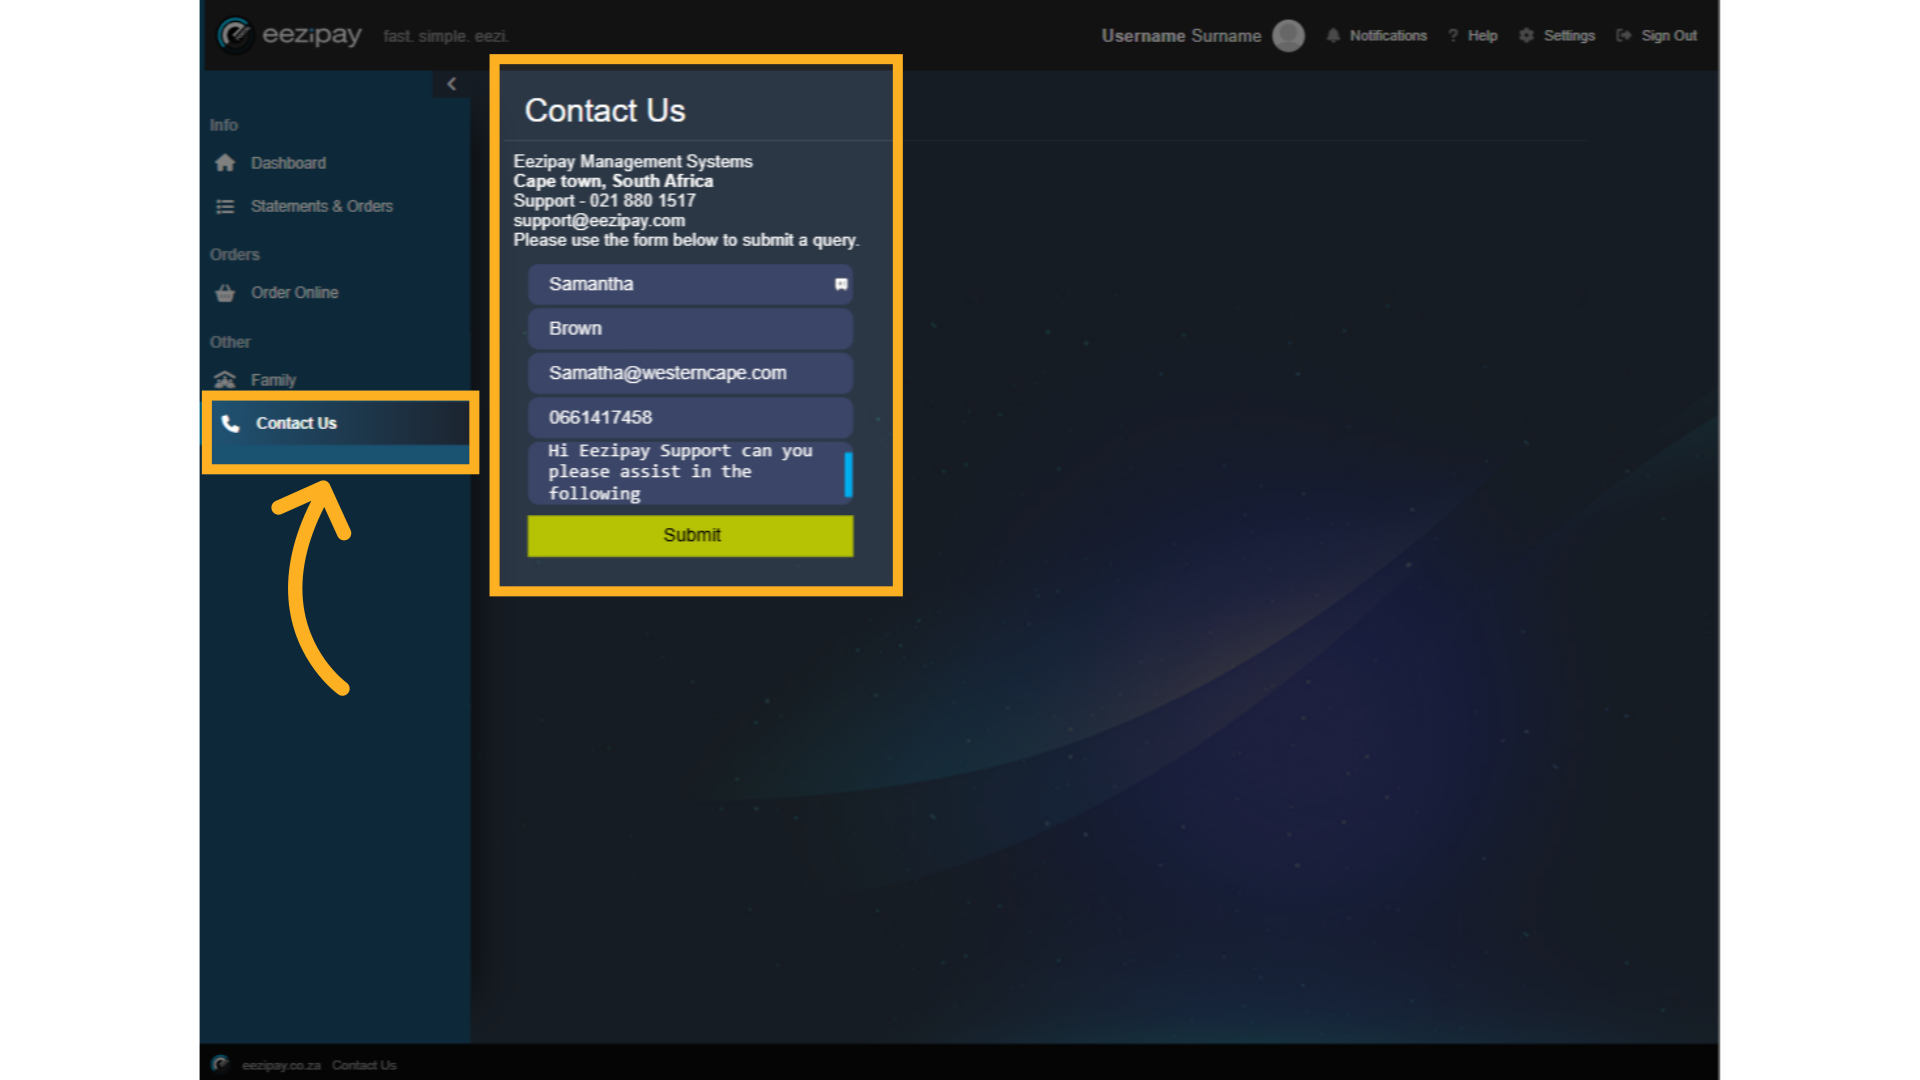Image resolution: width=1920 pixels, height=1080 pixels.
Task: Open the Help link
Action: [1482, 36]
